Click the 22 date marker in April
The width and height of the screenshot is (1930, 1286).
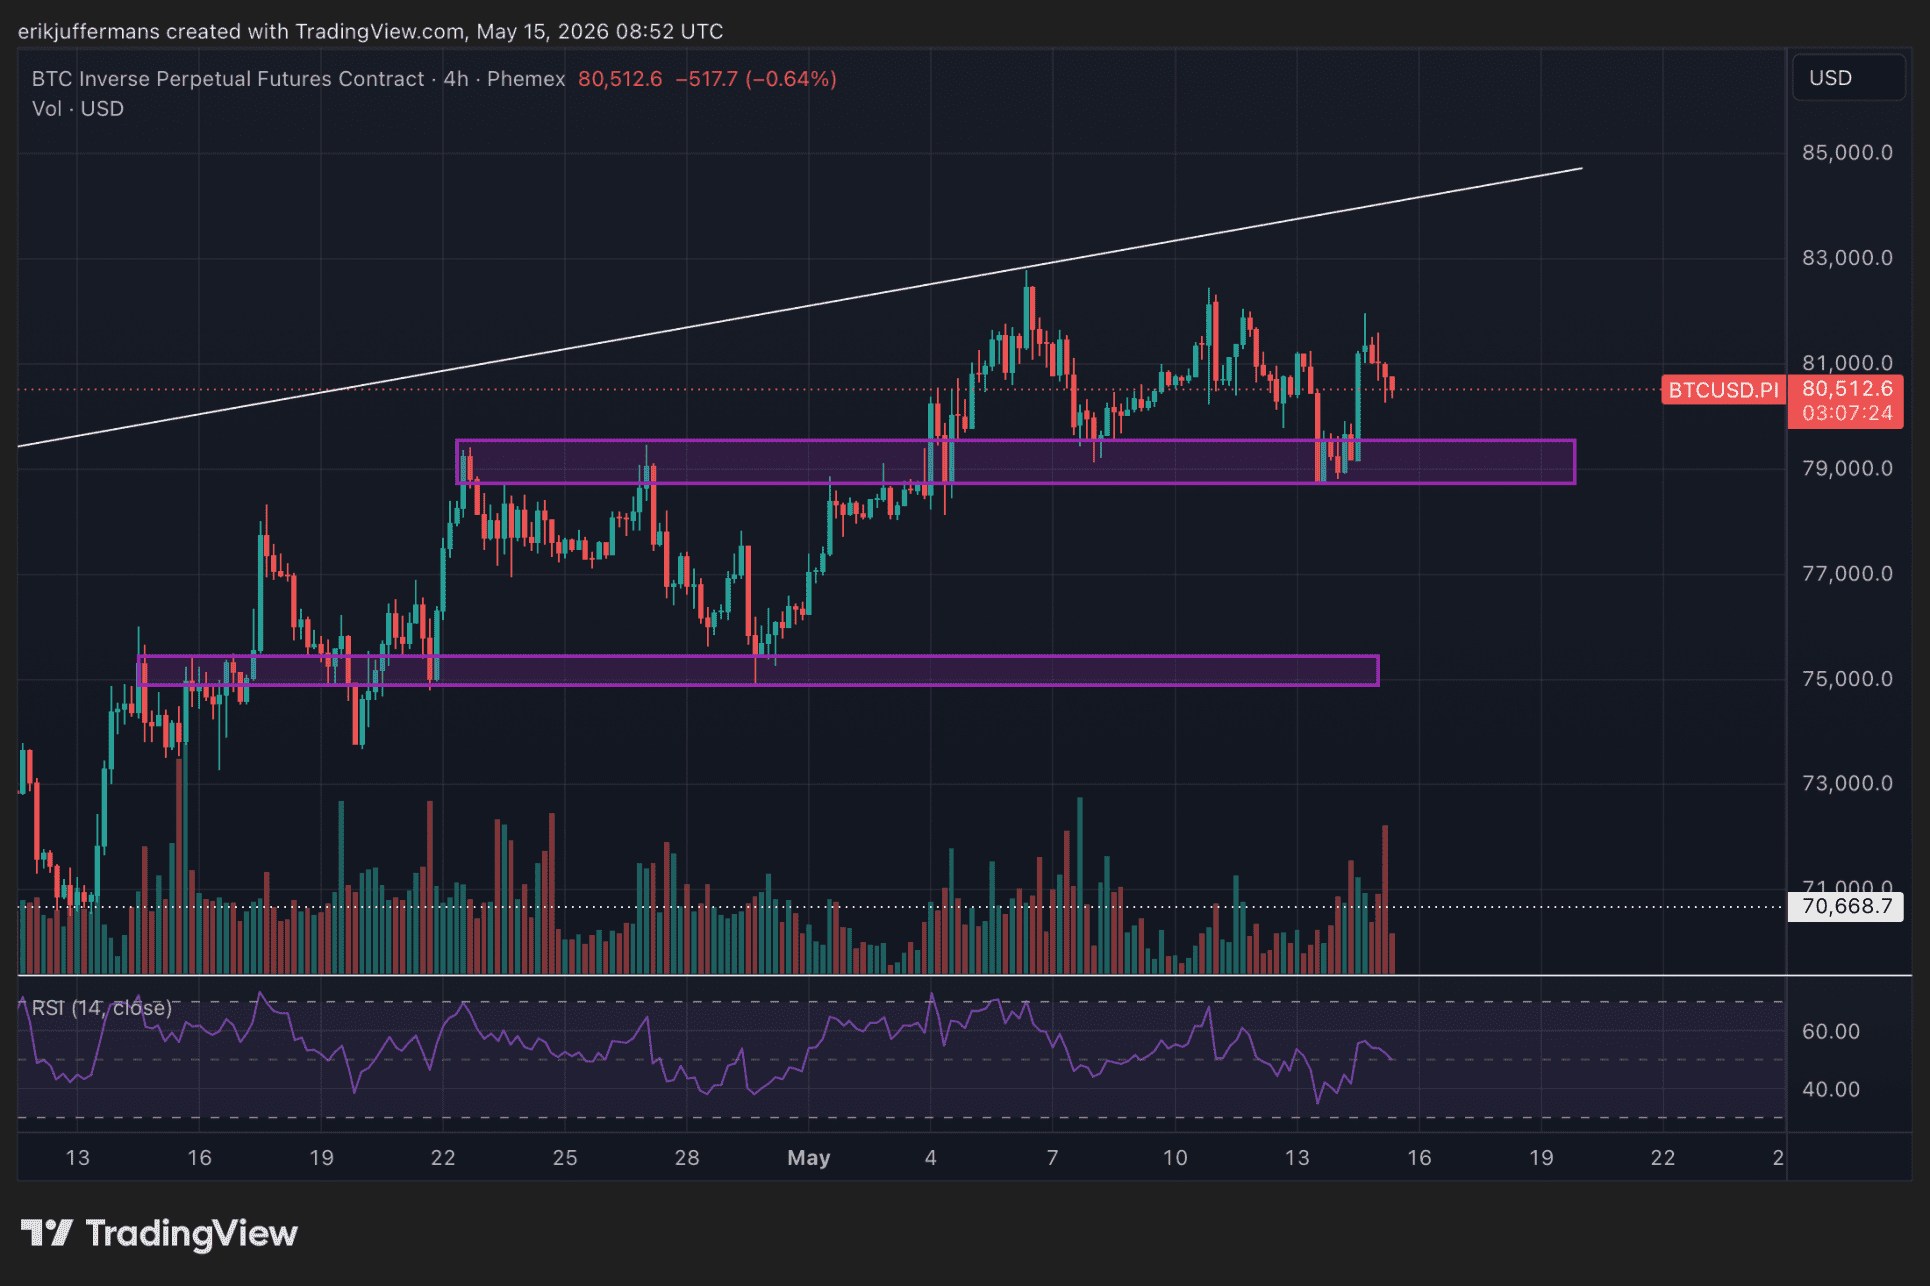coord(443,1158)
